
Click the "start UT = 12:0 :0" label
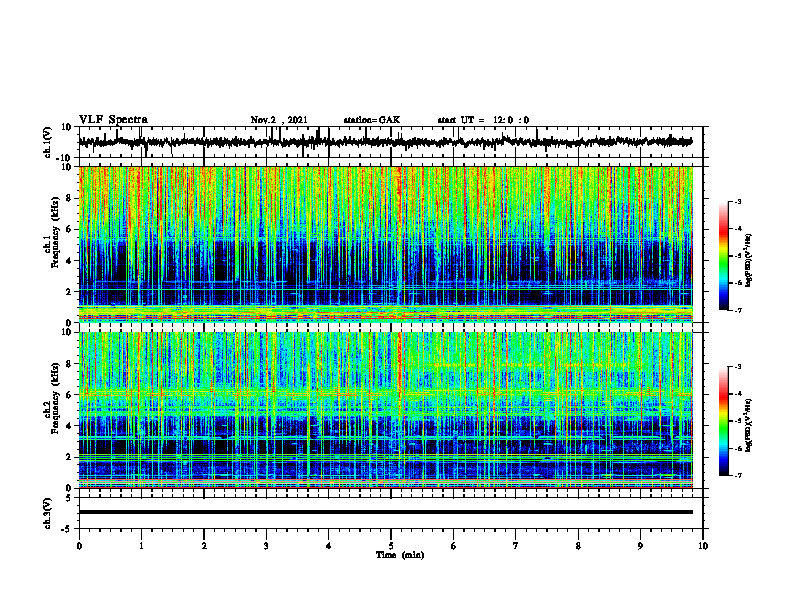click(x=483, y=120)
